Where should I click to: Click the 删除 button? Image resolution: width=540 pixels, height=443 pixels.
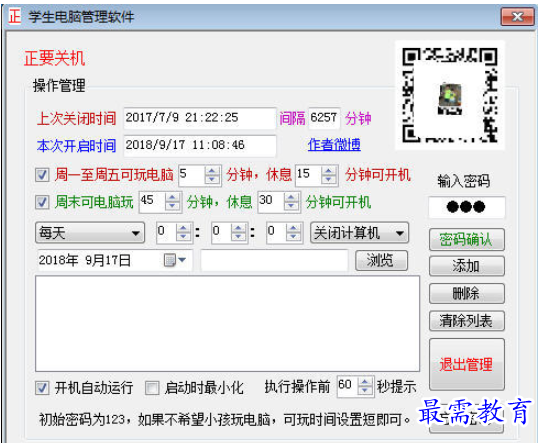pos(467,293)
